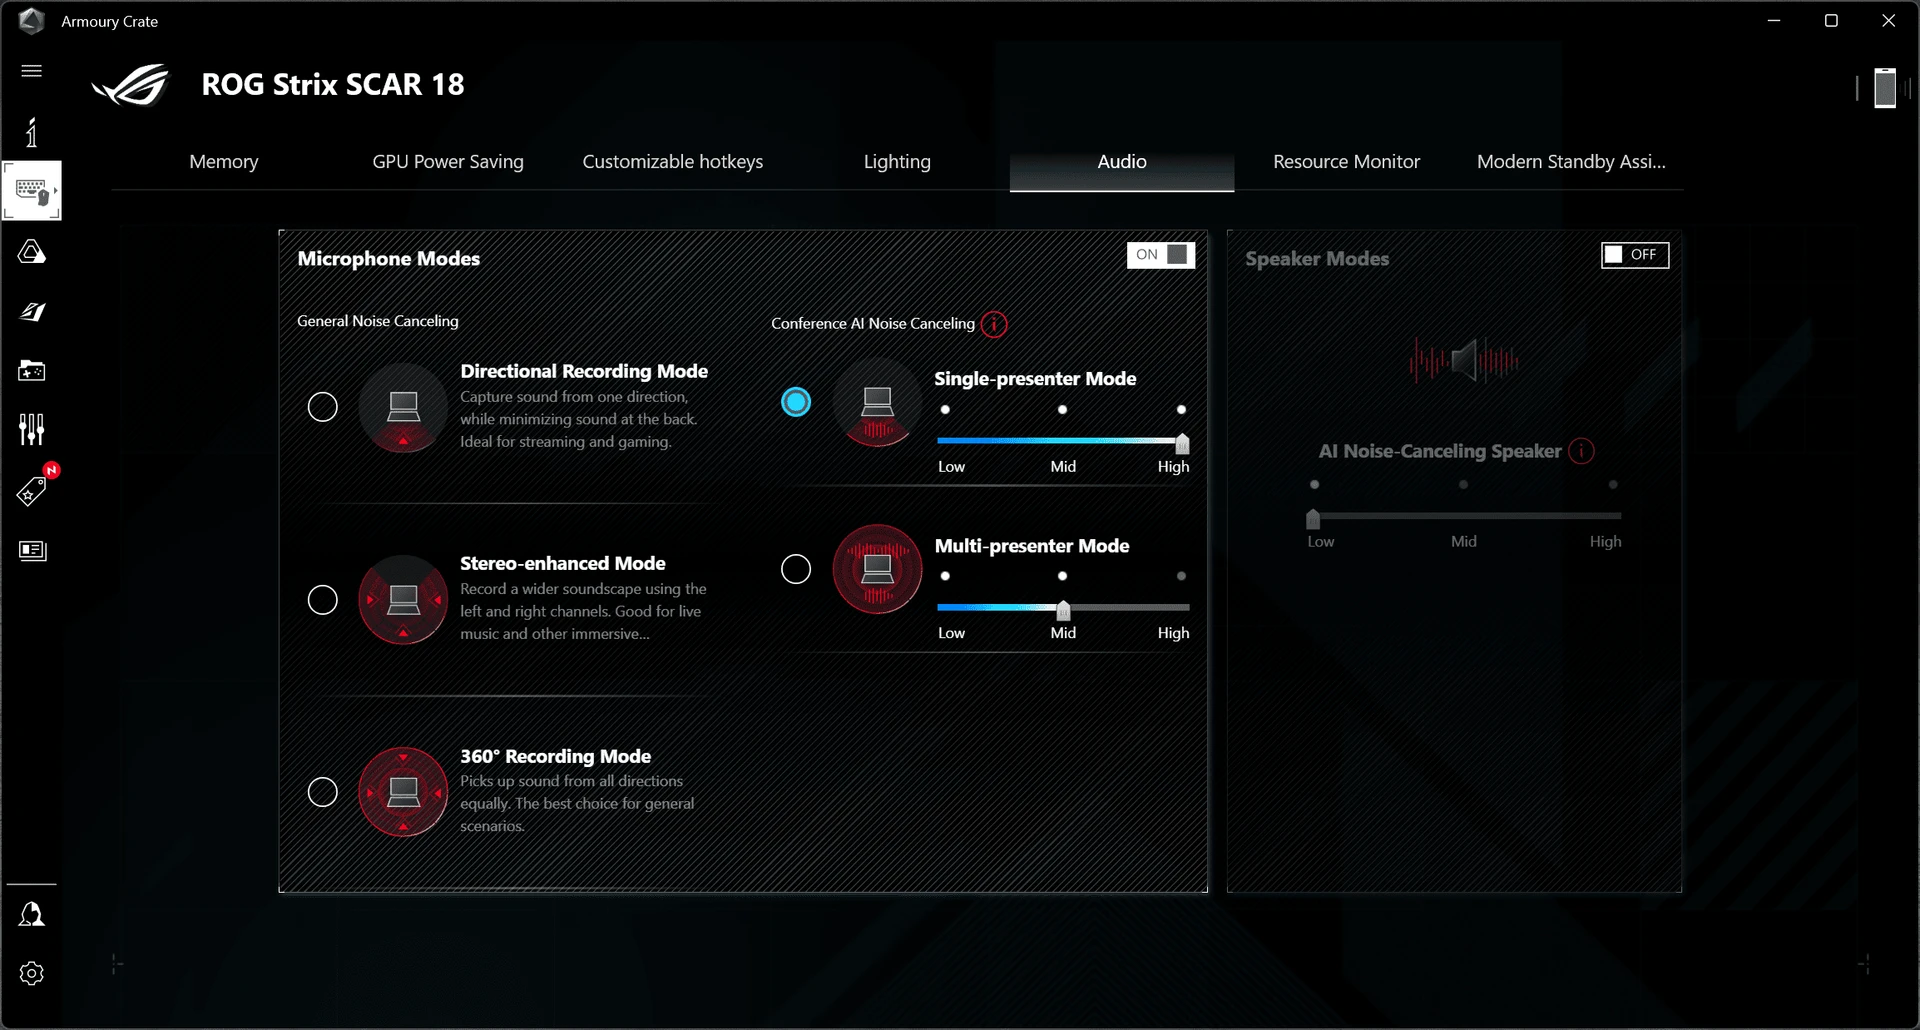Image resolution: width=1920 pixels, height=1030 pixels.
Task: Click the Single-presenter slider handle at High
Action: [1182, 443]
